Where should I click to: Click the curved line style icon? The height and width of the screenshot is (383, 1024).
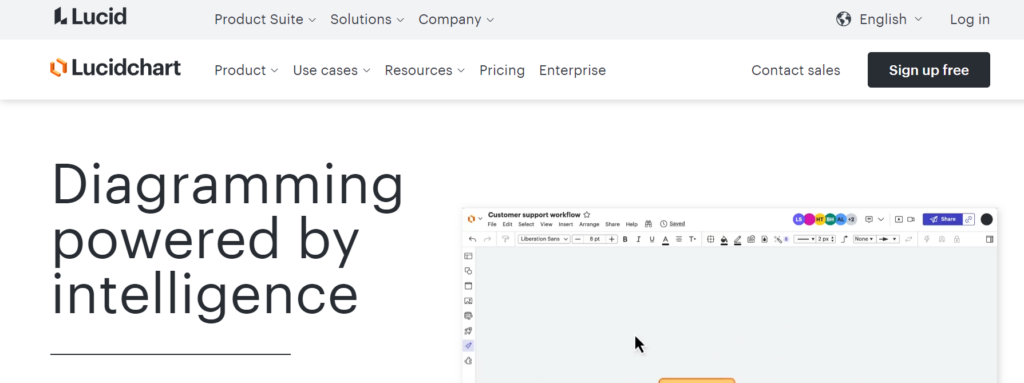[x=844, y=239]
